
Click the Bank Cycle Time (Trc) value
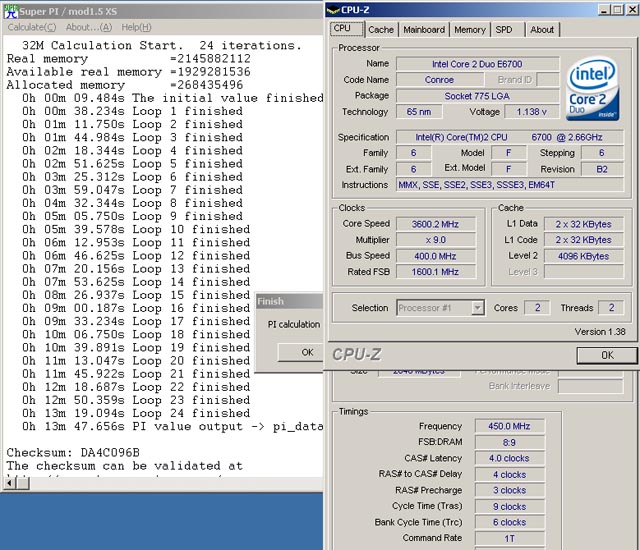click(x=509, y=522)
